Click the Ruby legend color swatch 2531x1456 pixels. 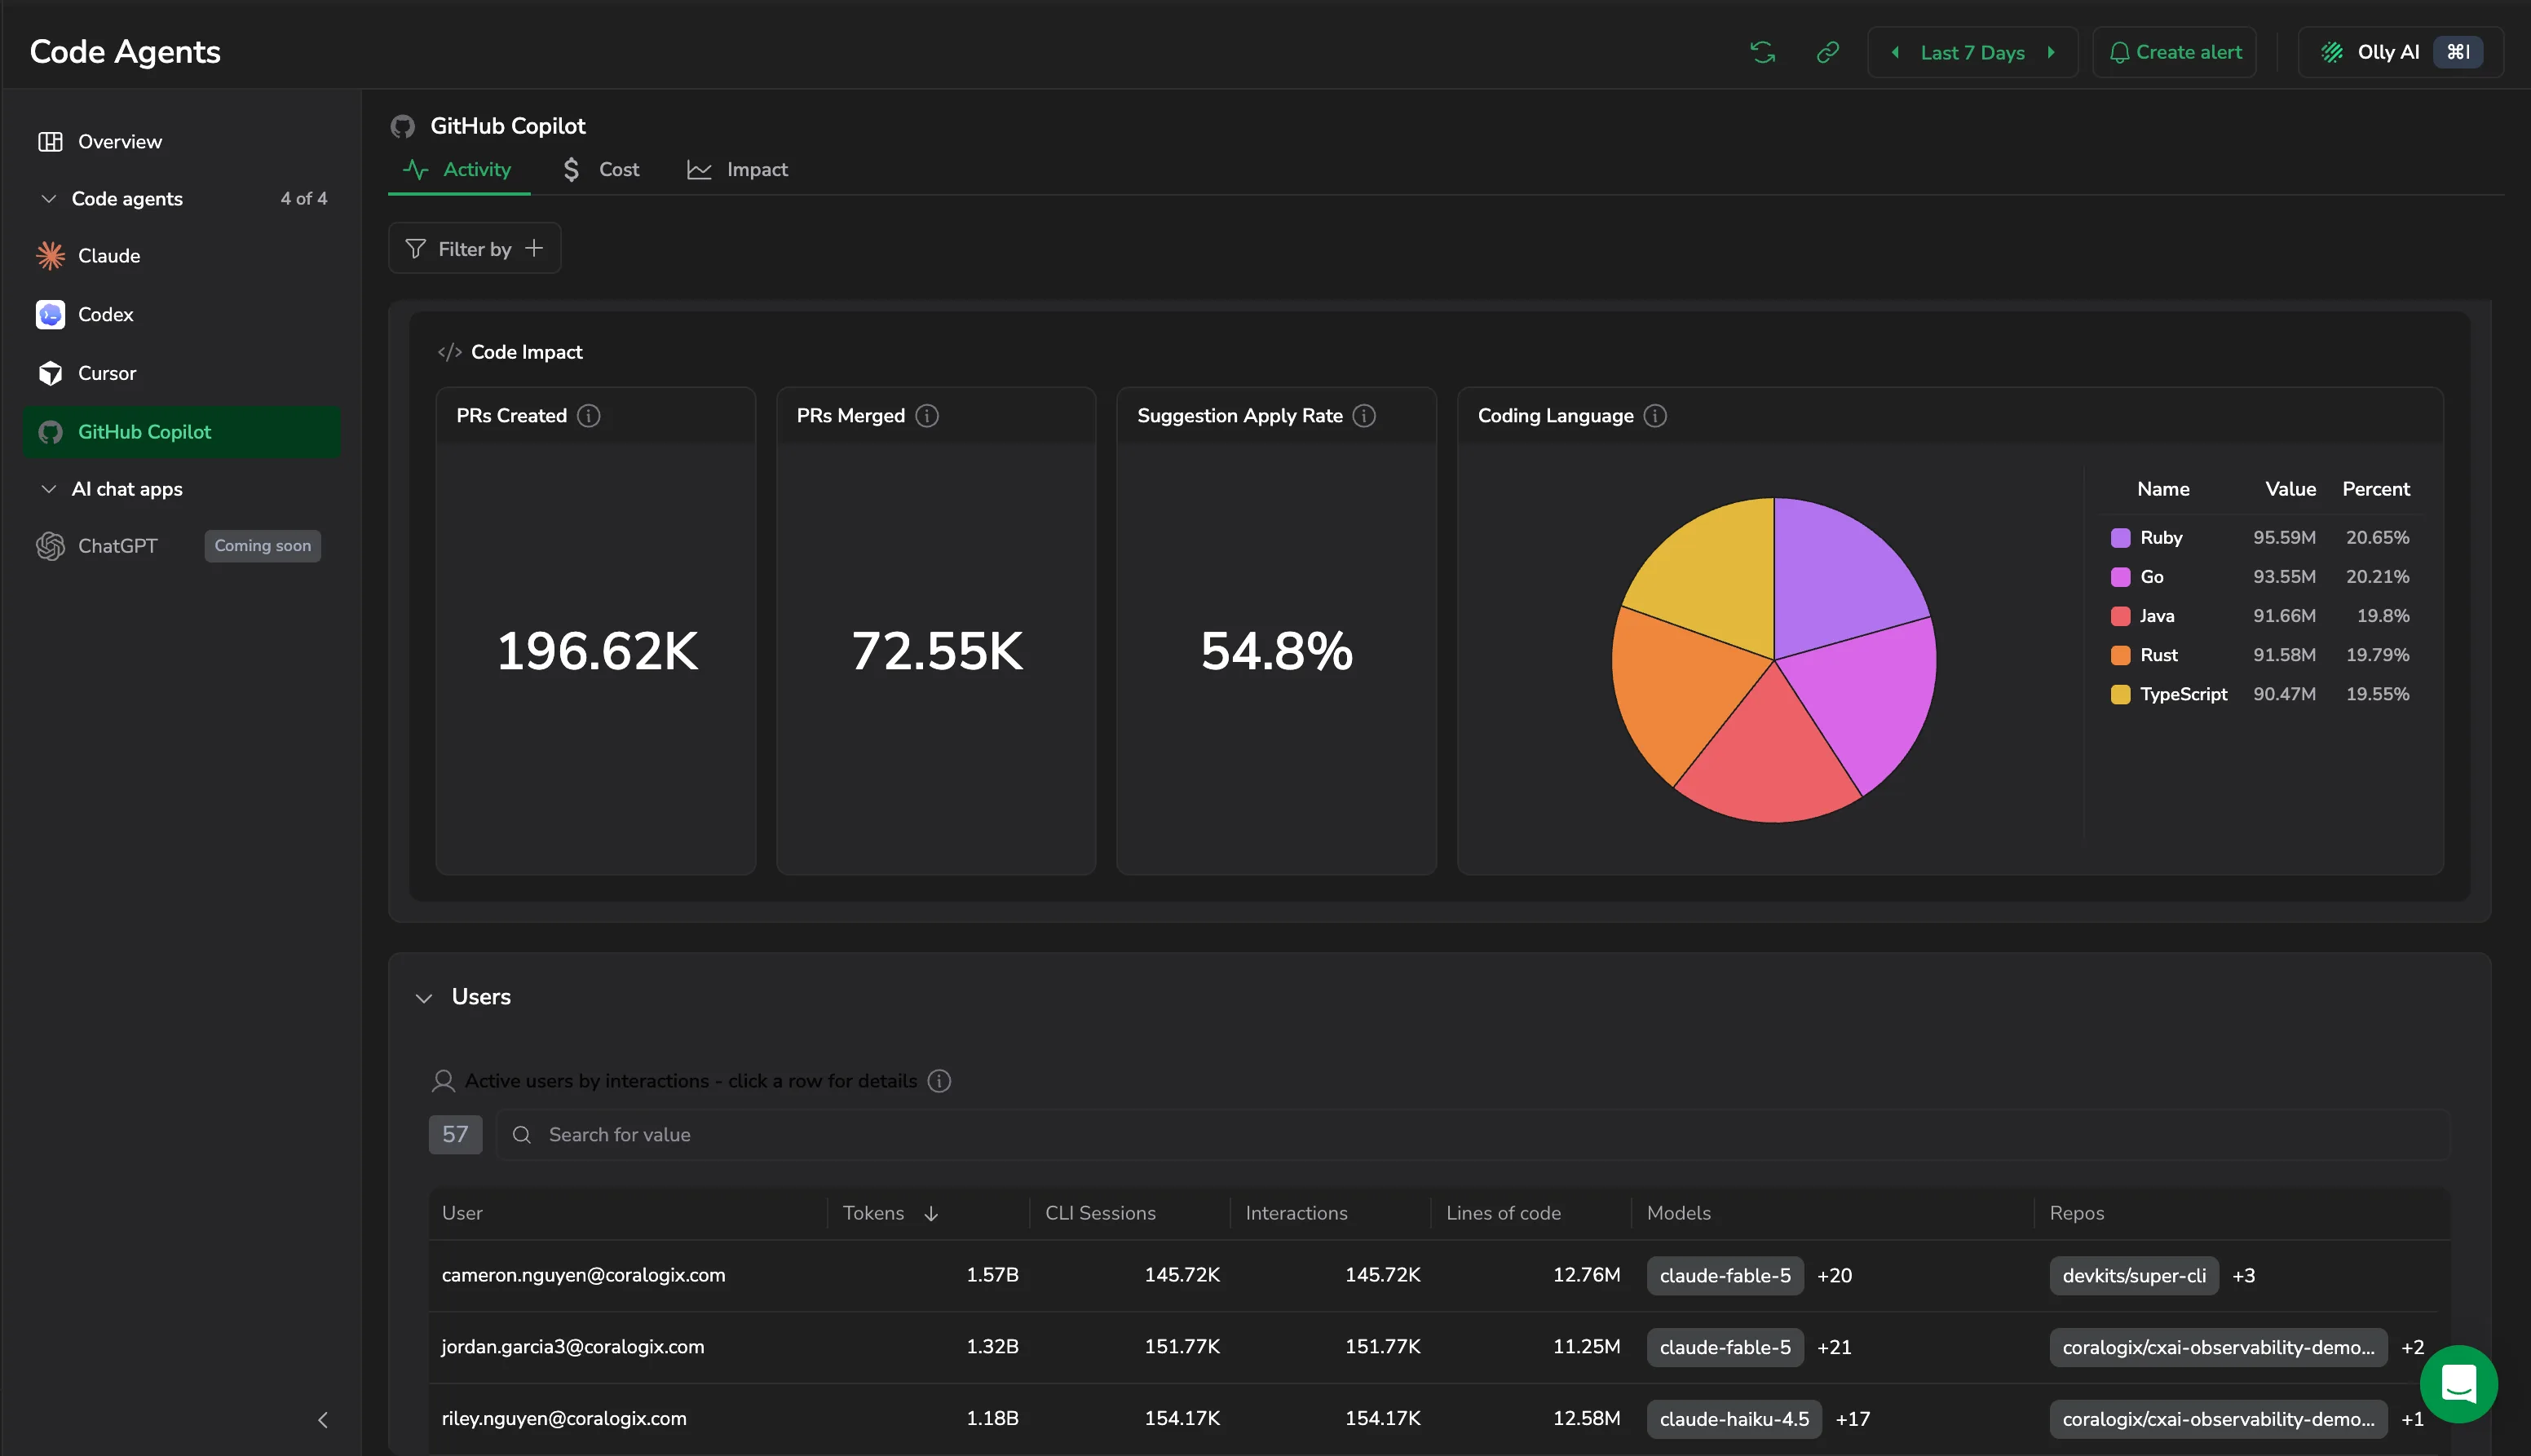coord(2120,538)
